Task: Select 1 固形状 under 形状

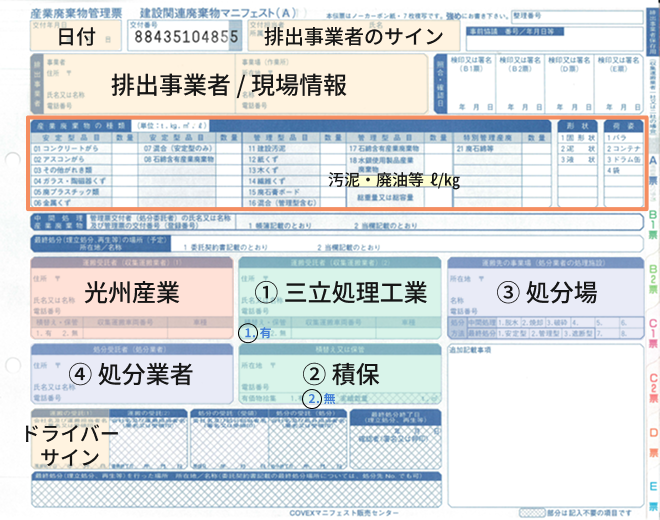Action: point(578,138)
